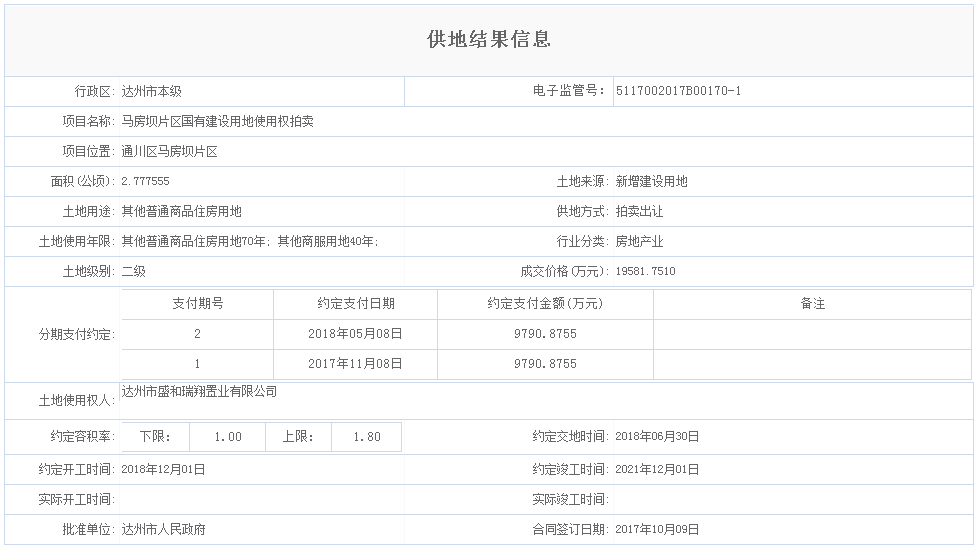The width and height of the screenshot is (976, 547).
Task: Click contract date 2017年10月09日
Action: 657,530
